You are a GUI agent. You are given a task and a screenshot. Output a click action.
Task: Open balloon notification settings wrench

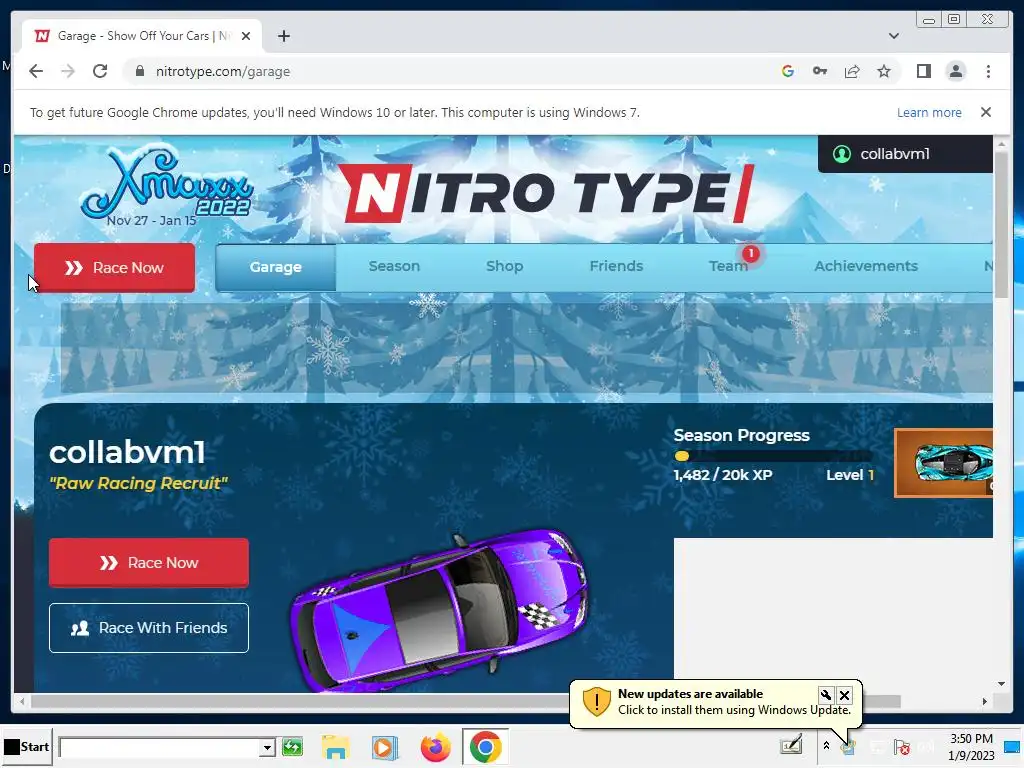coord(826,696)
